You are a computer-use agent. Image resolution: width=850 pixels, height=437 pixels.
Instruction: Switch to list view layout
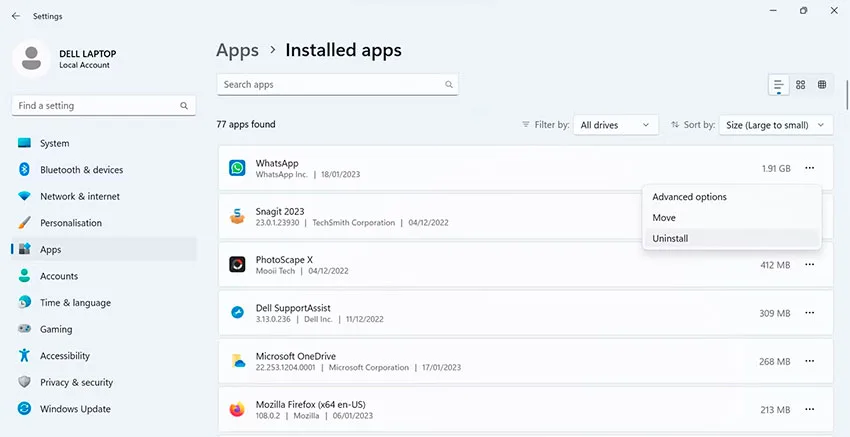(x=779, y=85)
